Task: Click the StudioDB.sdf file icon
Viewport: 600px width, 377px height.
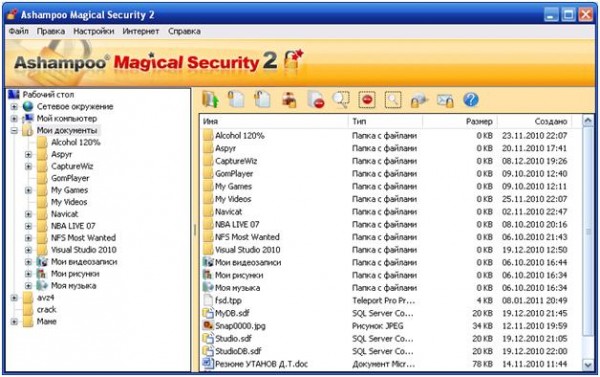Action: pyautogui.click(x=208, y=351)
